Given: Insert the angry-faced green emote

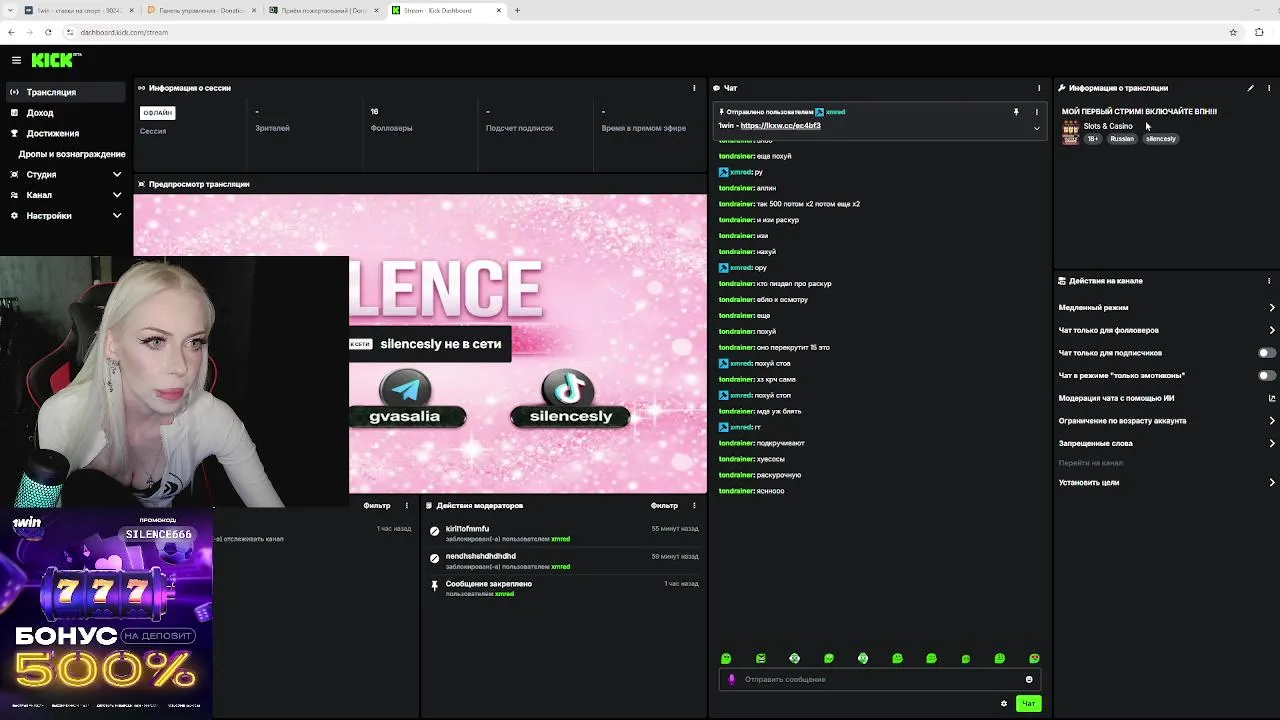Looking at the screenshot, I should tap(761, 658).
